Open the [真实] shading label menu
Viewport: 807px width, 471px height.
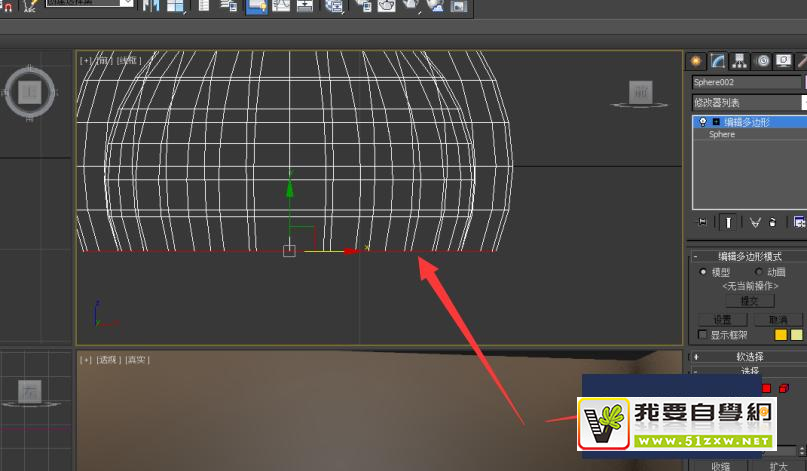[137, 360]
